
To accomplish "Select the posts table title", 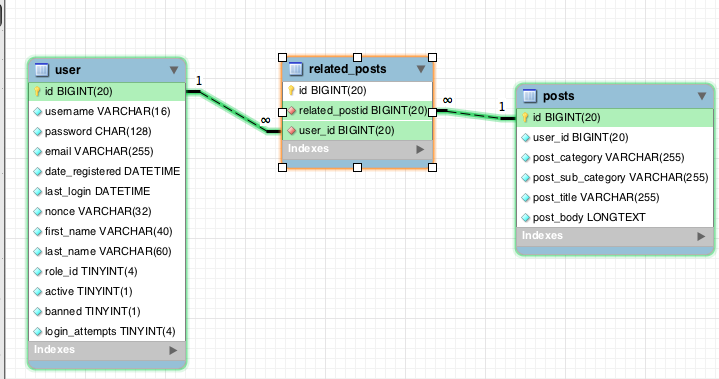I will (559, 96).
